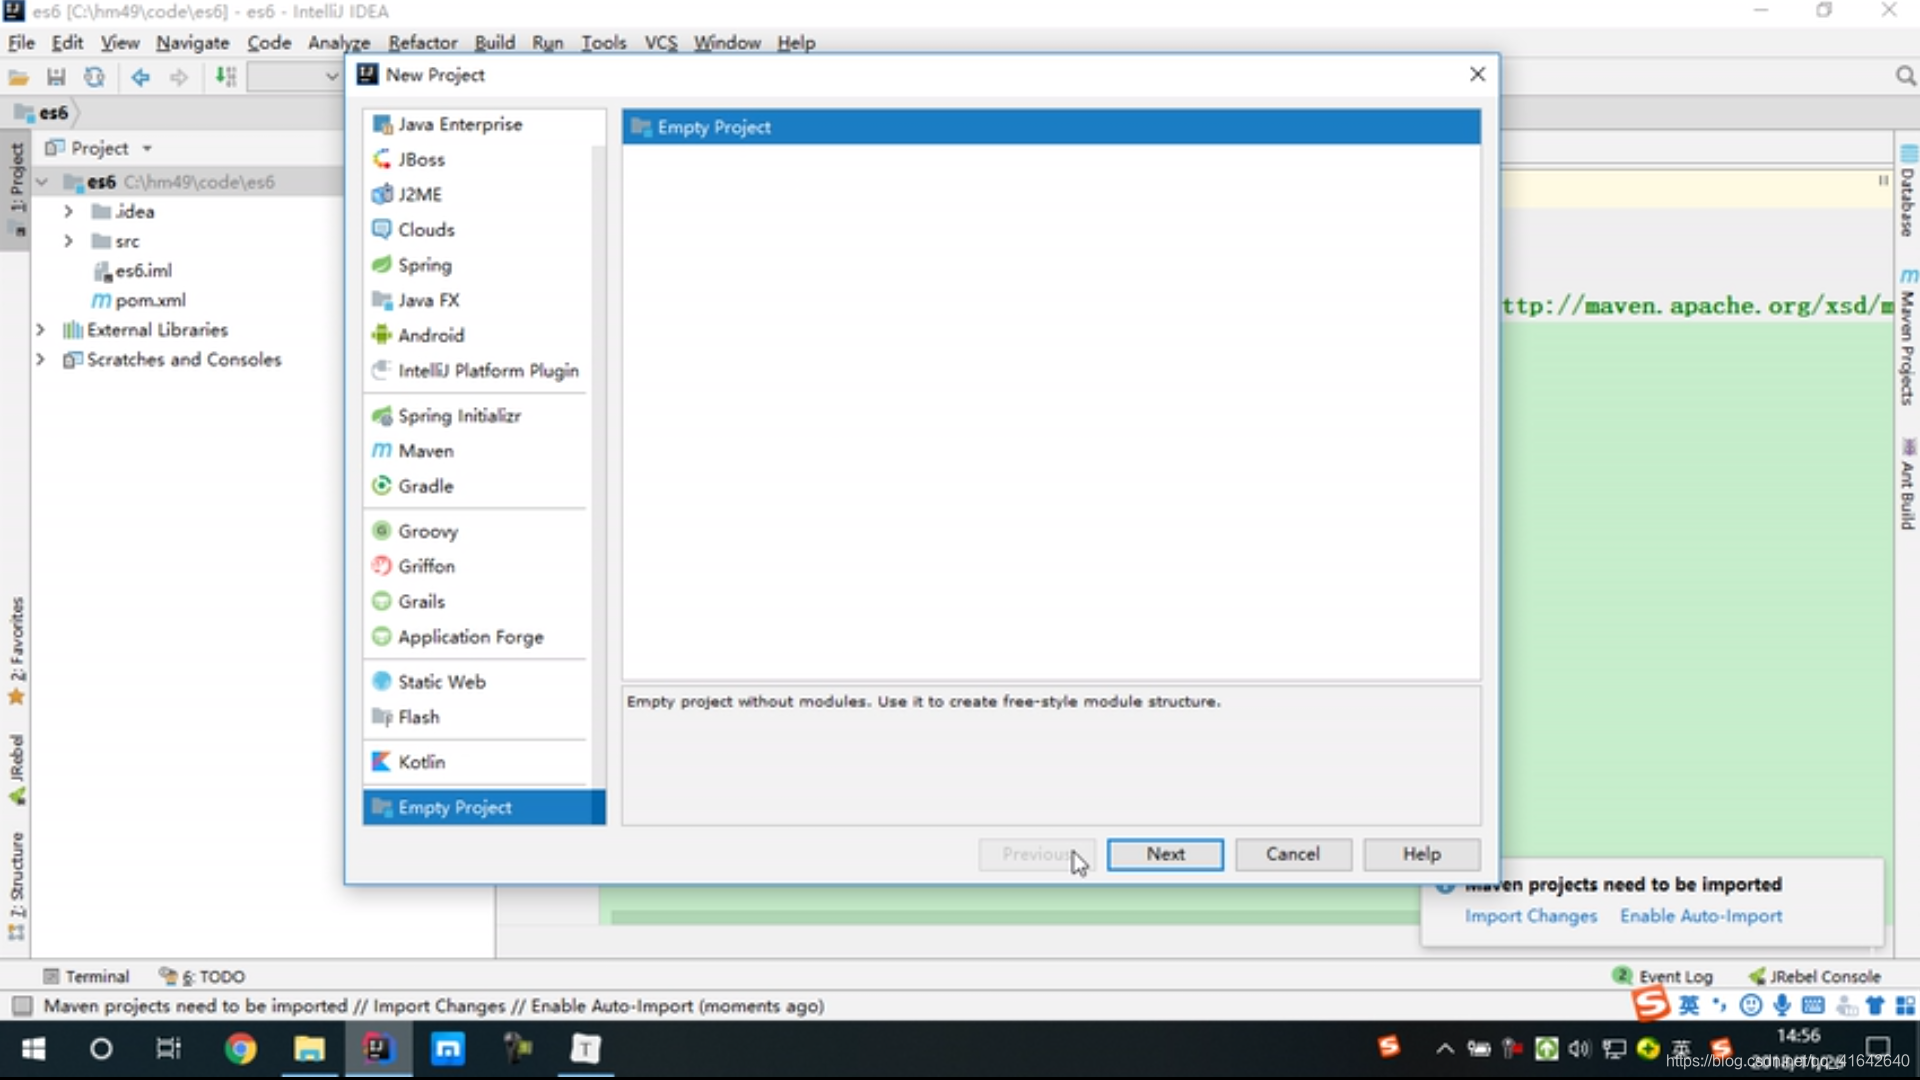Viewport: 1920px width, 1080px height.
Task: Expand Scratches and Consoles node
Action: coord(40,359)
